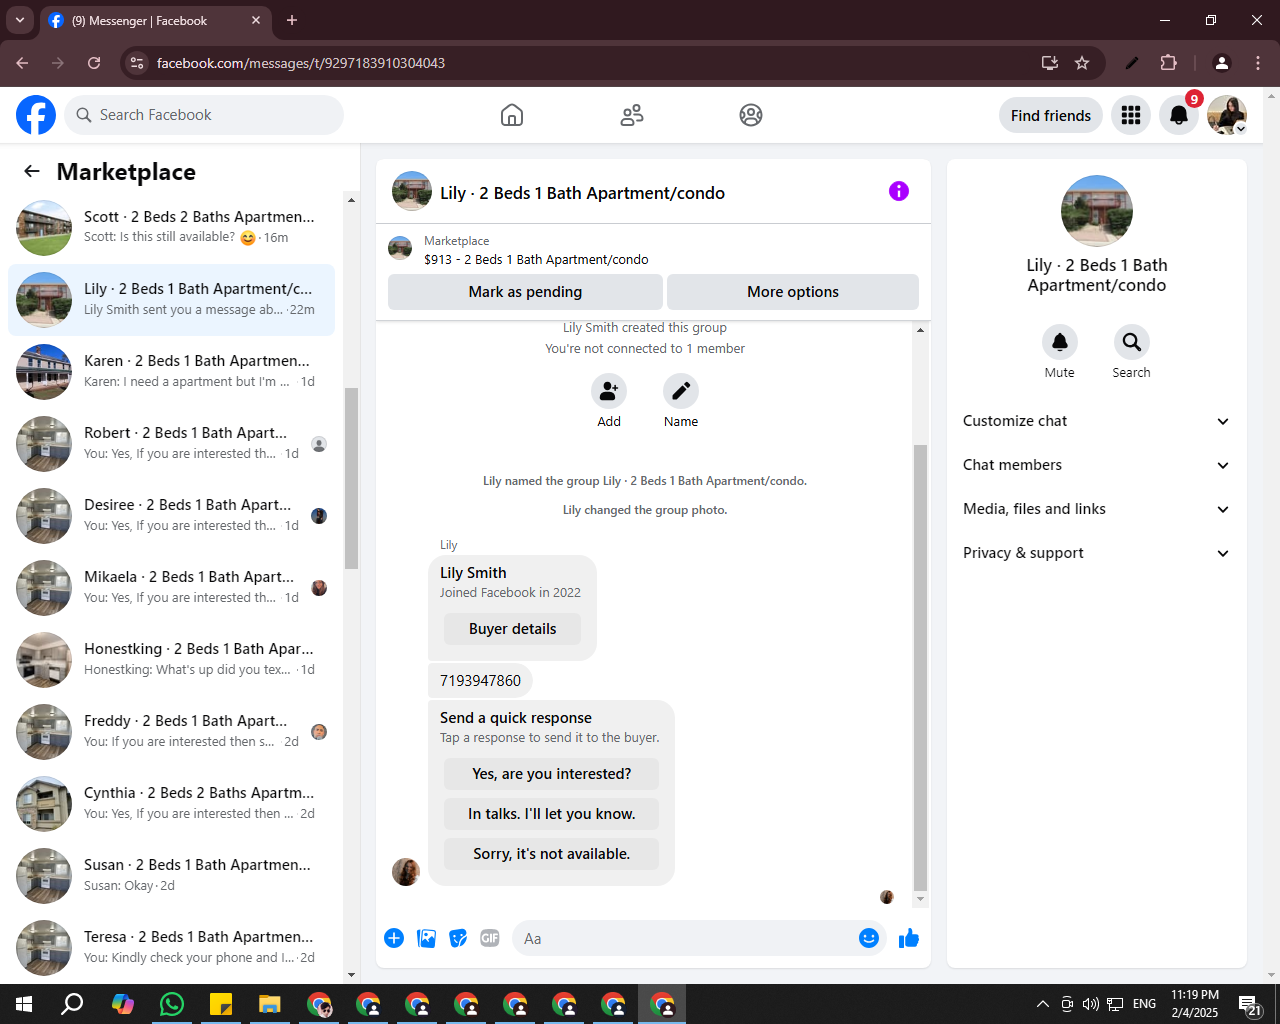Open the Freddy 2 Beds 1 Bath conversation
The width and height of the screenshot is (1280, 1024).
click(x=171, y=731)
